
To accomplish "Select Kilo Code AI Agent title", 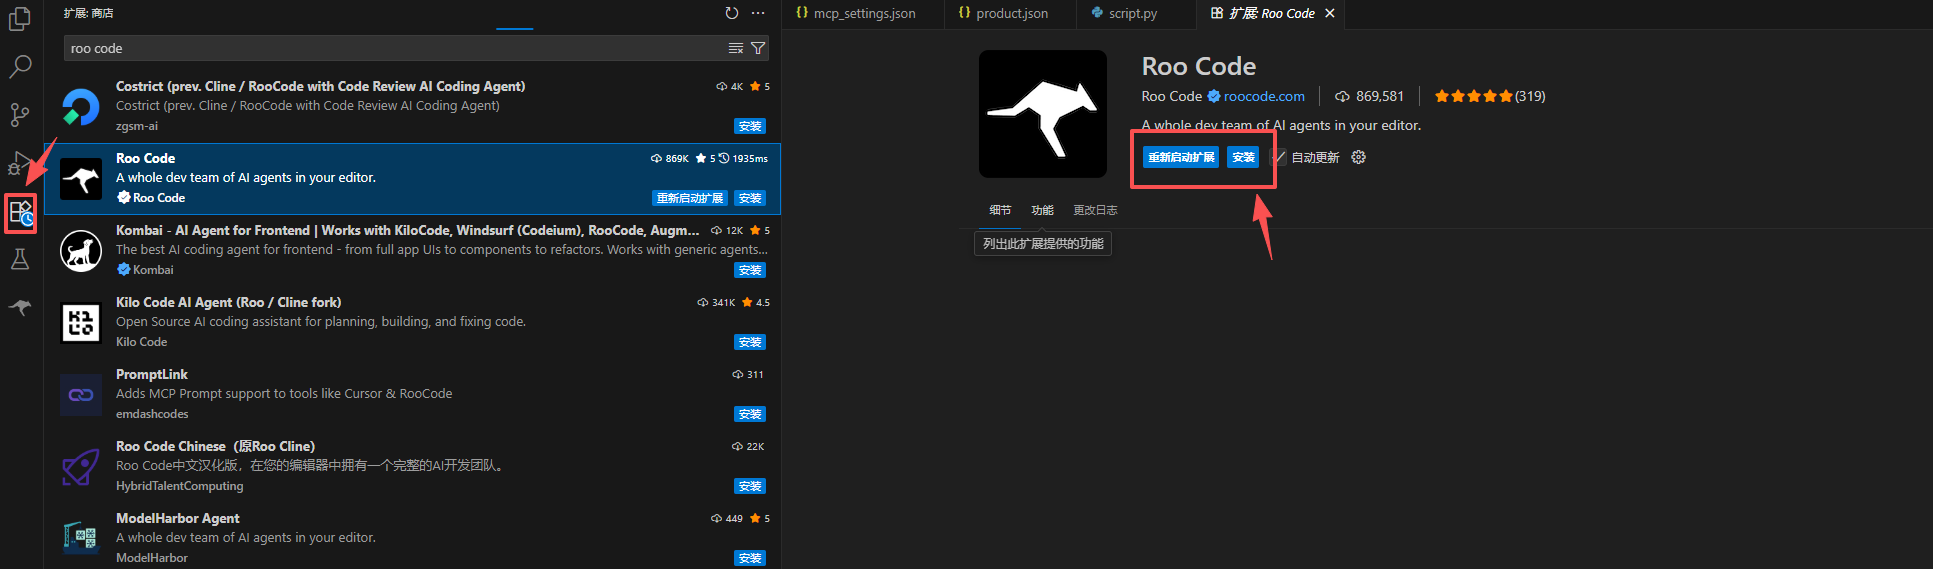I will coord(229,302).
